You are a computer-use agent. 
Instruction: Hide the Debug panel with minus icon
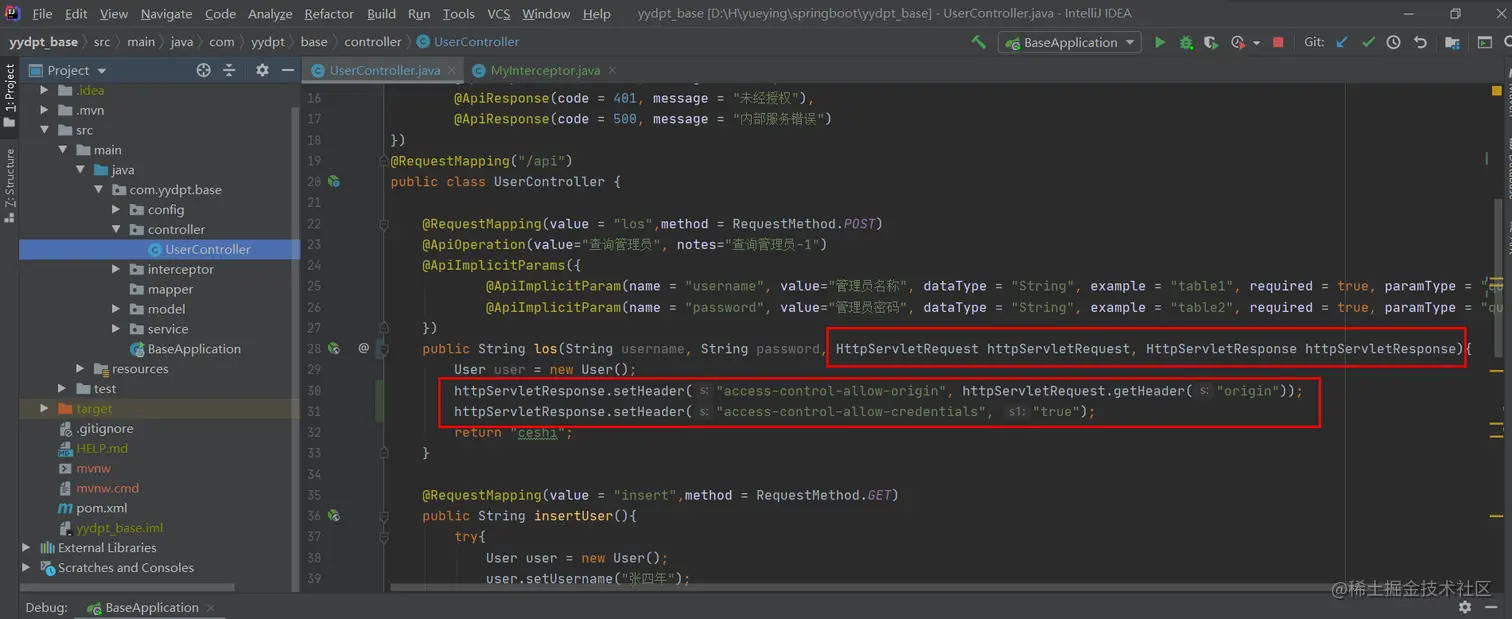pyautogui.click(x=1492, y=607)
